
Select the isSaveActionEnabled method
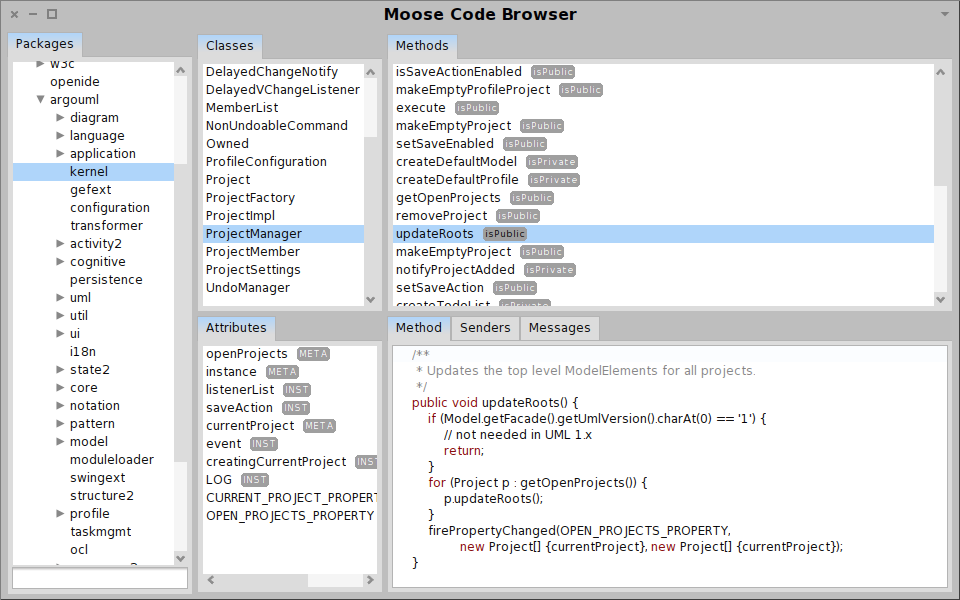[459, 72]
